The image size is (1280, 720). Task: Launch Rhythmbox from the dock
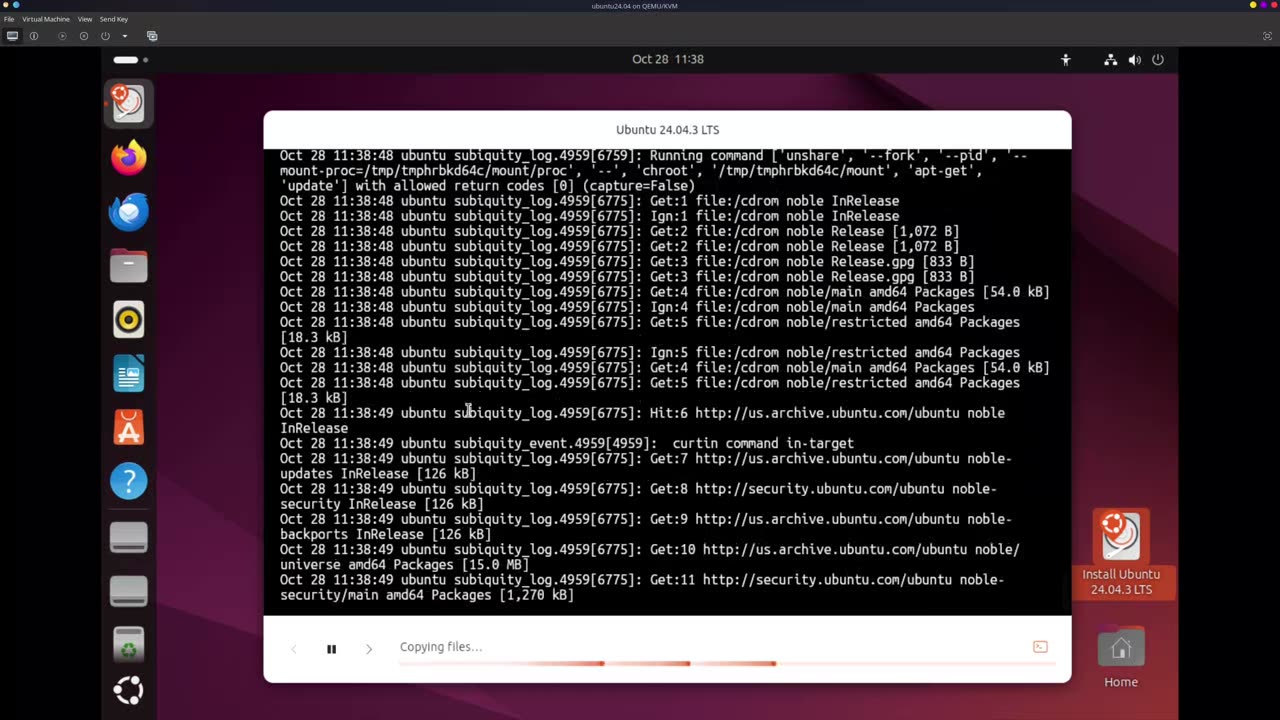128,320
